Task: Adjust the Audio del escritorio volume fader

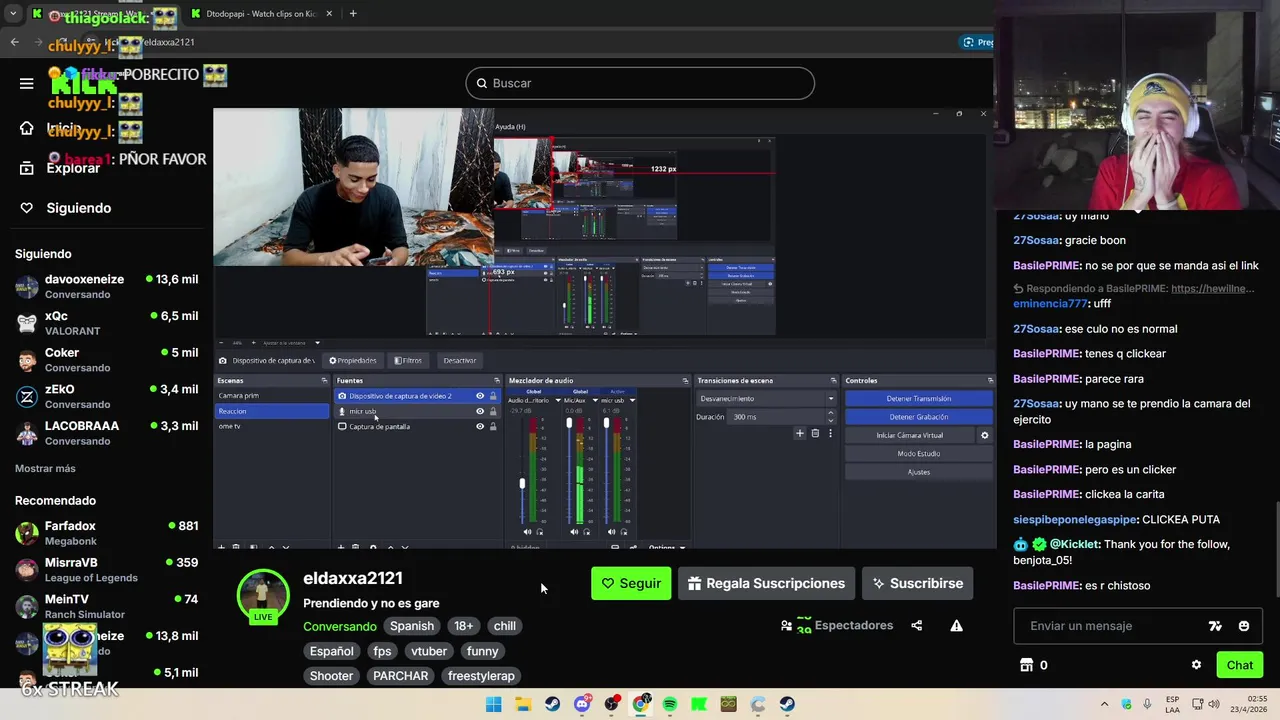Action: (x=521, y=484)
